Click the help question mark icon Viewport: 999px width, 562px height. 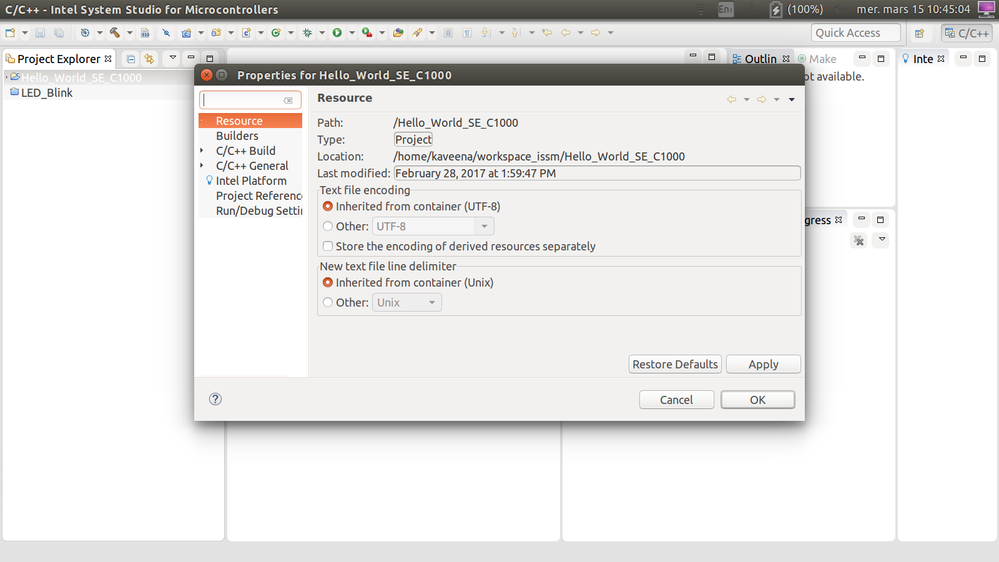(215, 399)
